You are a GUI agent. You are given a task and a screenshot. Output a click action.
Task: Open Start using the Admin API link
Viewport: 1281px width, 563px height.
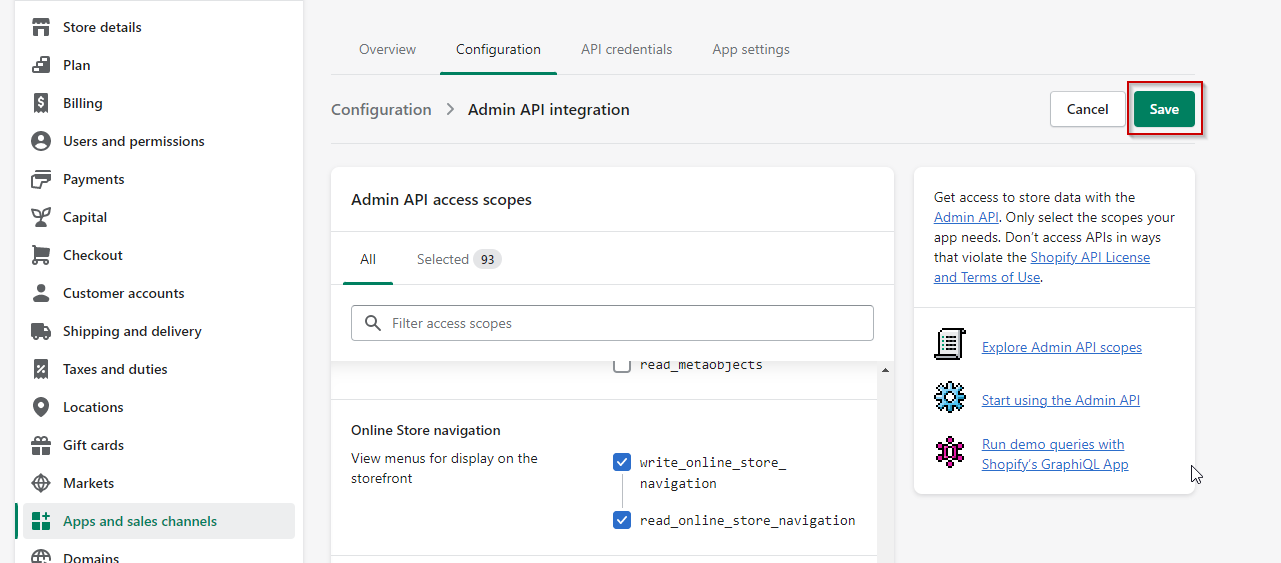pyautogui.click(x=1061, y=400)
